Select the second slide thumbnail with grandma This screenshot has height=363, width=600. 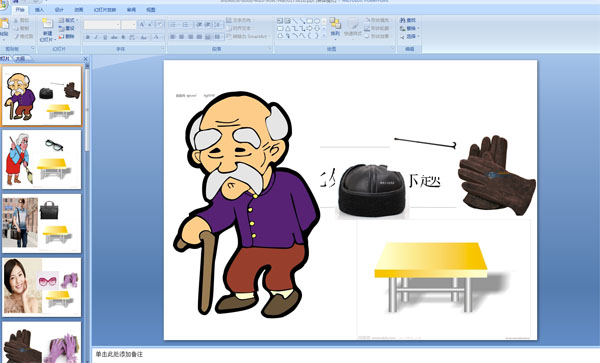coord(42,160)
